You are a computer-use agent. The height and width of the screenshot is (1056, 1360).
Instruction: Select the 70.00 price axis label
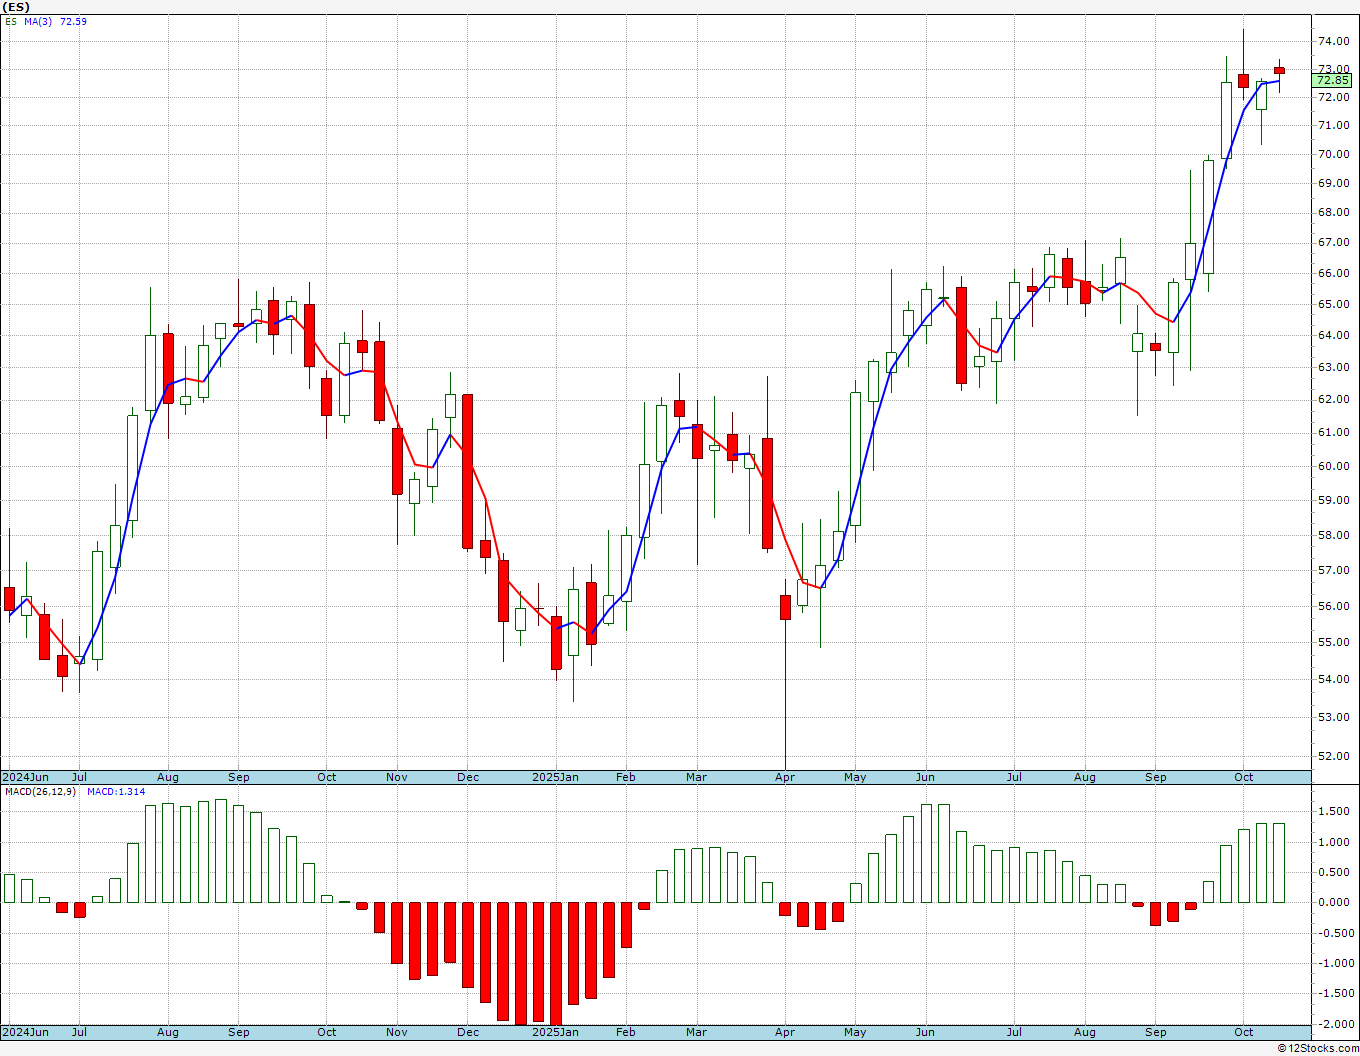point(1334,154)
